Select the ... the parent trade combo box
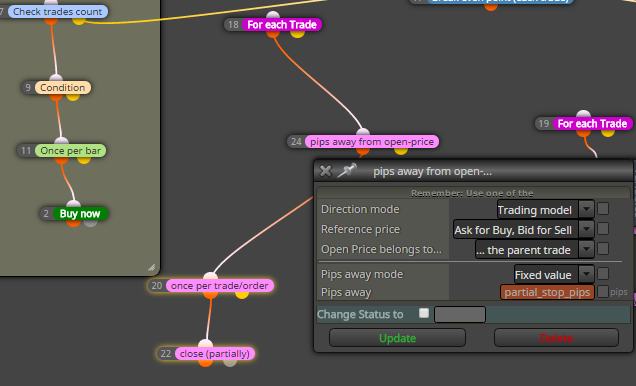This screenshot has height=386, width=636. click(x=535, y=249)
